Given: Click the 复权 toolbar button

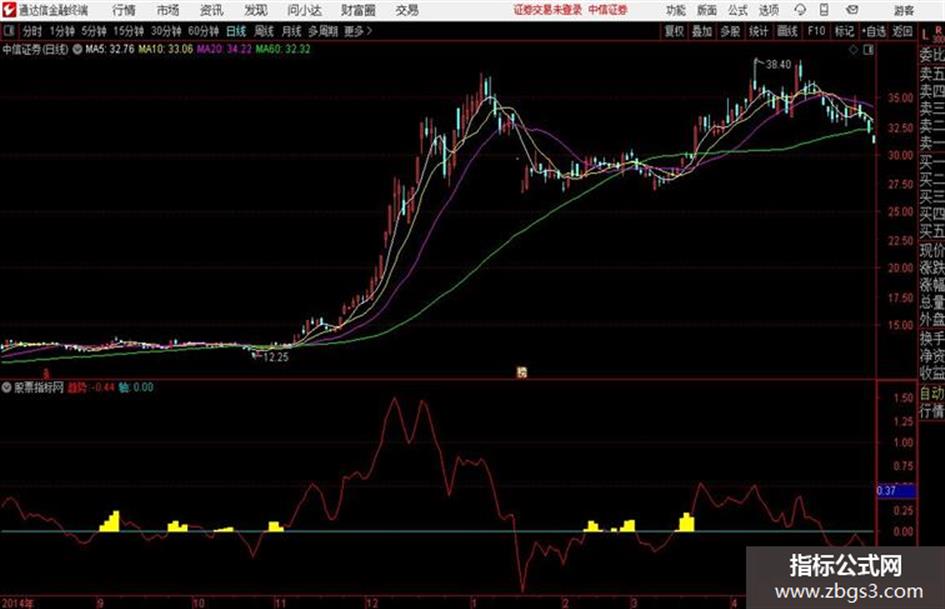Looking at the screenshot, I should pyautogui.click(x=674, y=31).
